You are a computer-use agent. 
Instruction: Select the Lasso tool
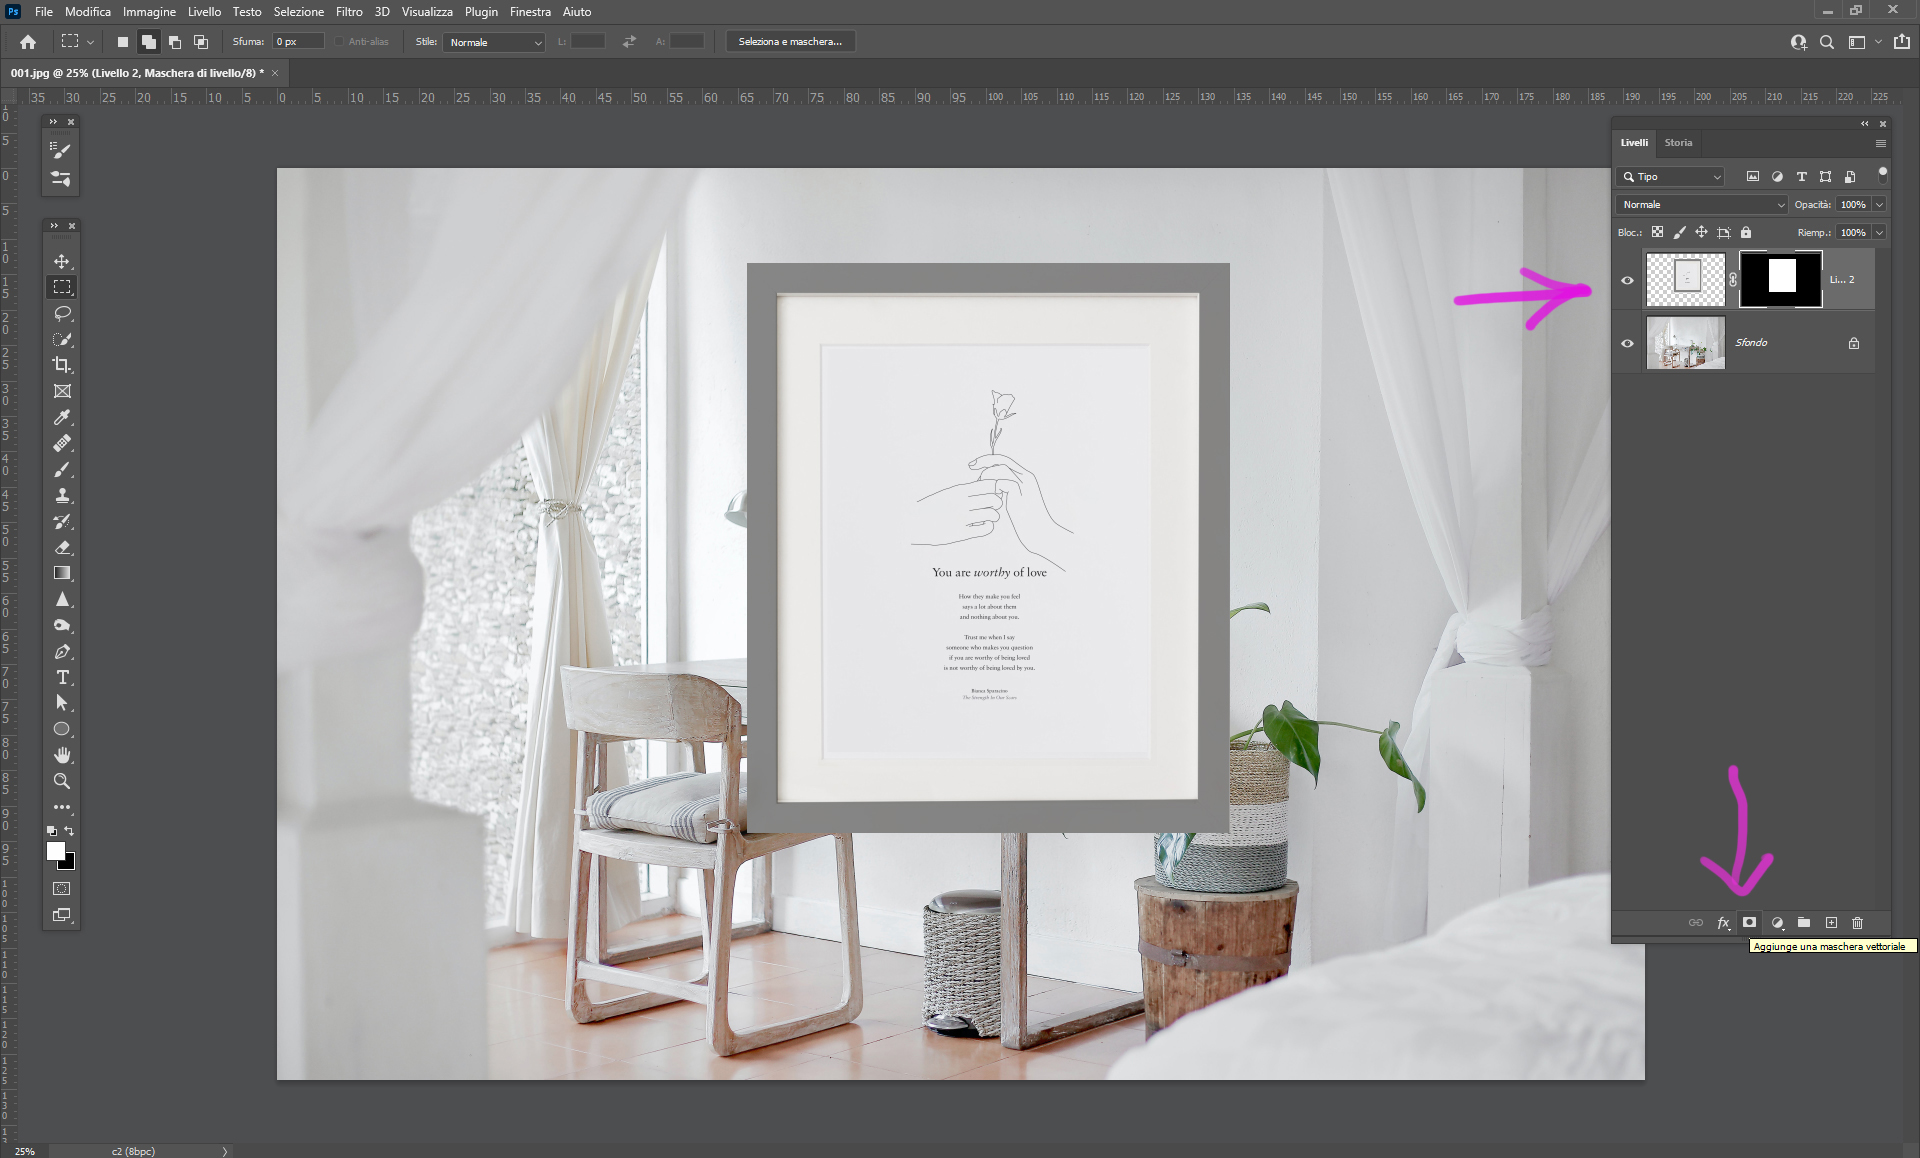pyautogui.click(x=62, y=313)
